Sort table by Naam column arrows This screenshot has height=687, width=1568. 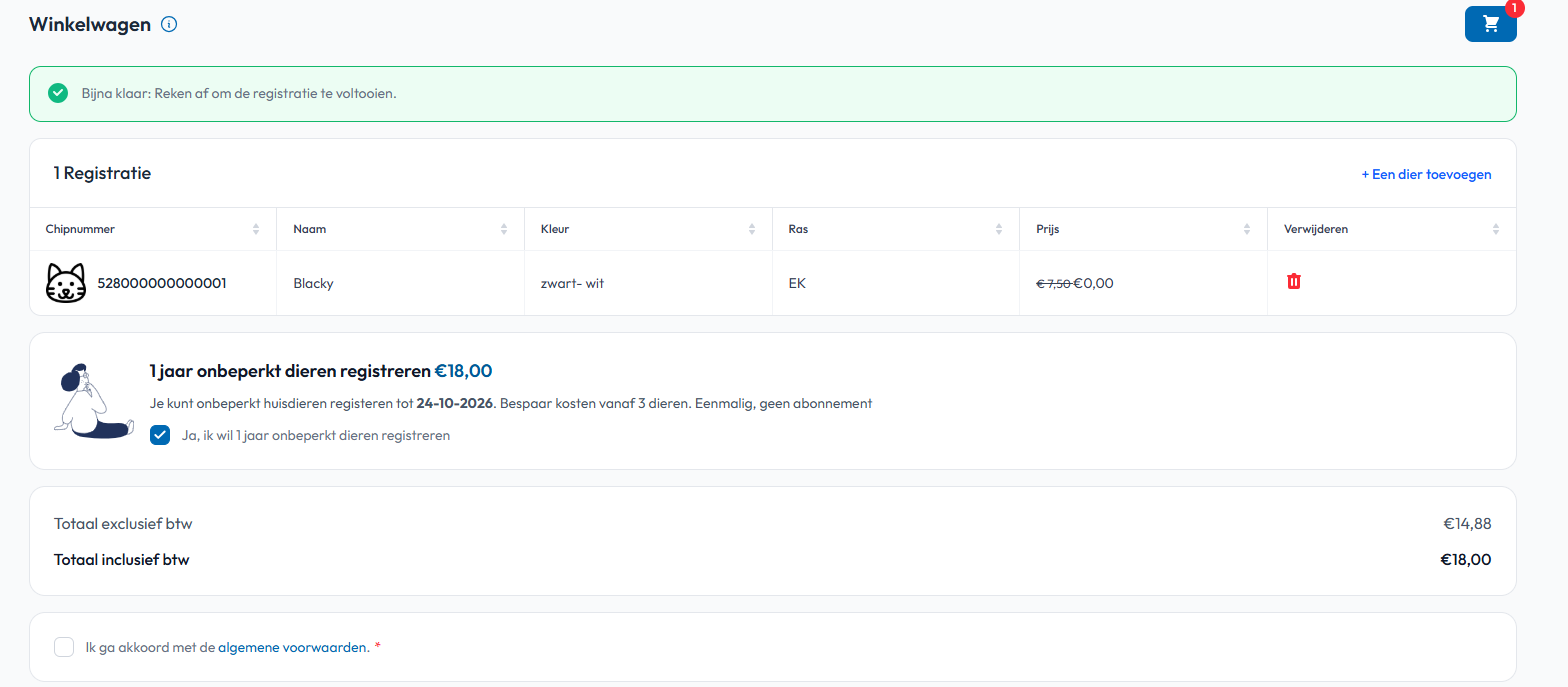(503, 229)
